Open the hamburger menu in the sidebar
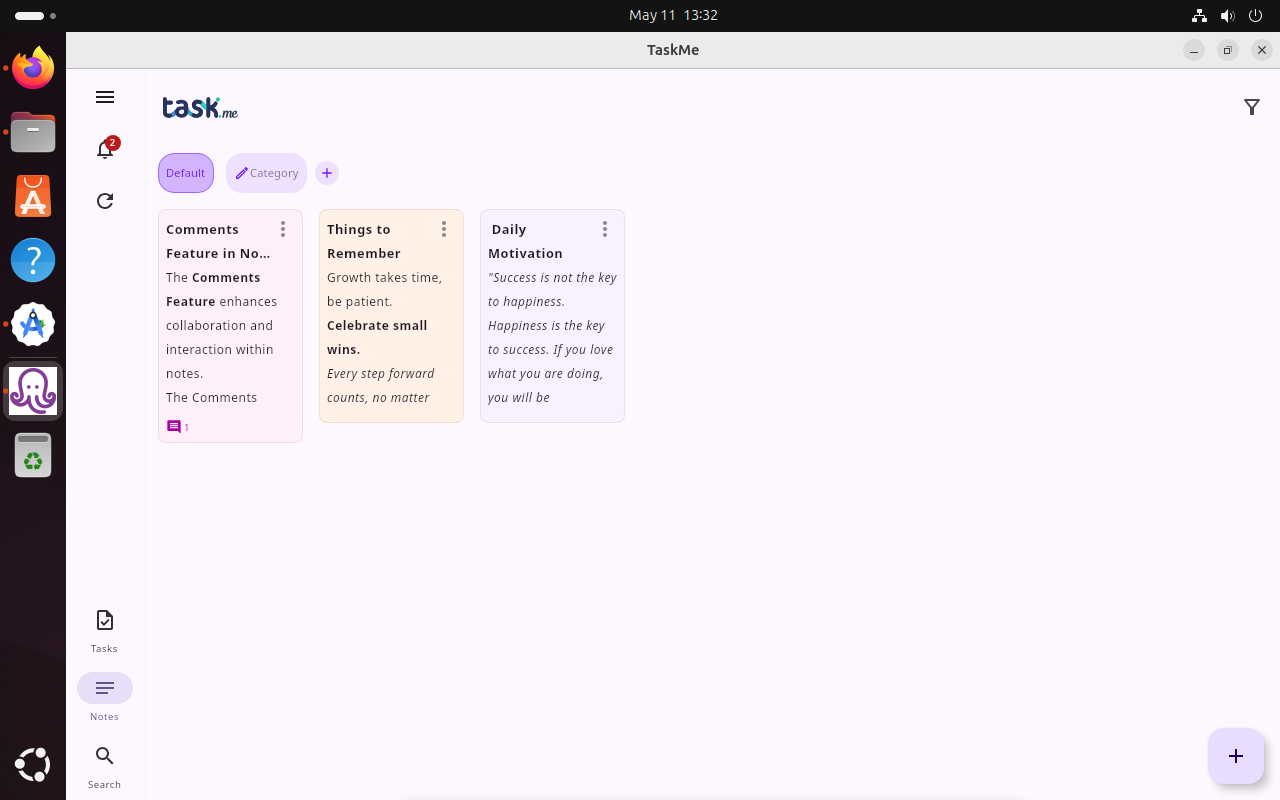 coord(104,97)
